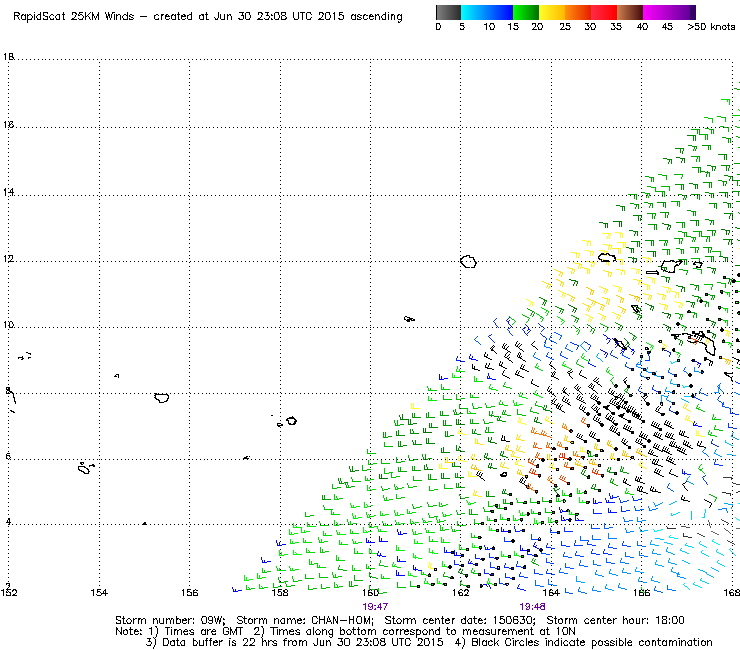Click the blue 10-15 knots legend segment
The height and width of the screenshot is (650, 740).
(500, 12)
